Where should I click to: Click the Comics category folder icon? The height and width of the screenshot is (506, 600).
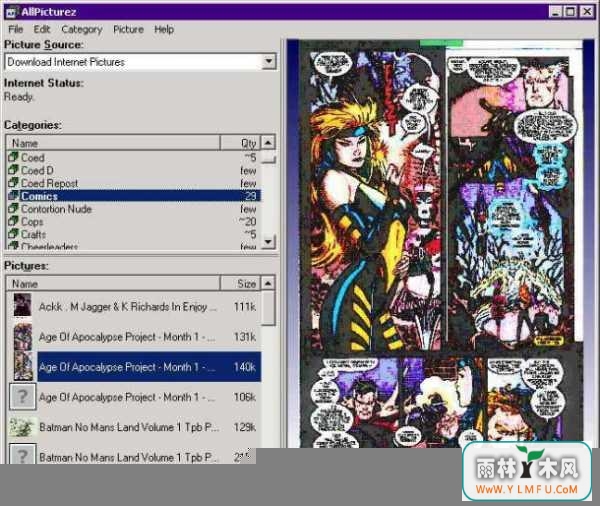pos(13,196)
